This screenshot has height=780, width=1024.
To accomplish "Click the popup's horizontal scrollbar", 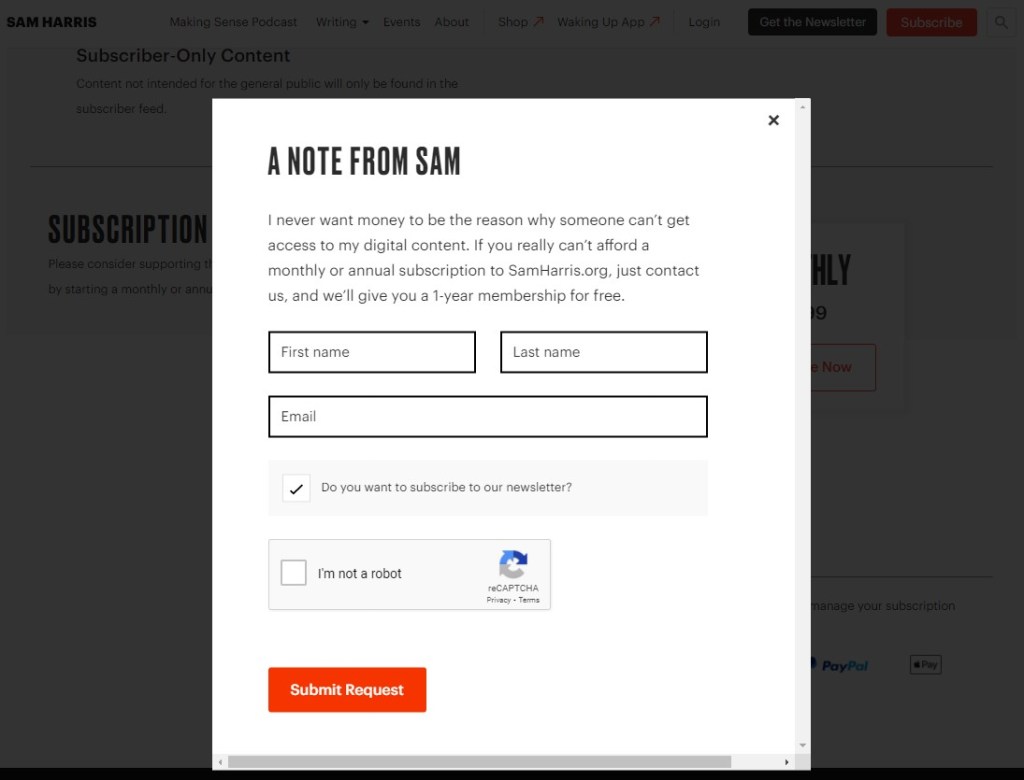I will [x=479, y=762].
